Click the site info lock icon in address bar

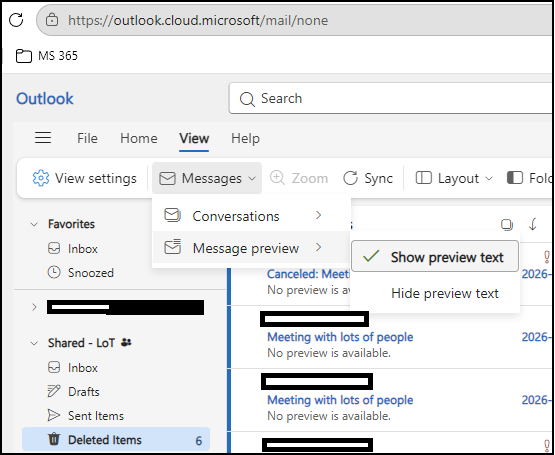[52, 20]
